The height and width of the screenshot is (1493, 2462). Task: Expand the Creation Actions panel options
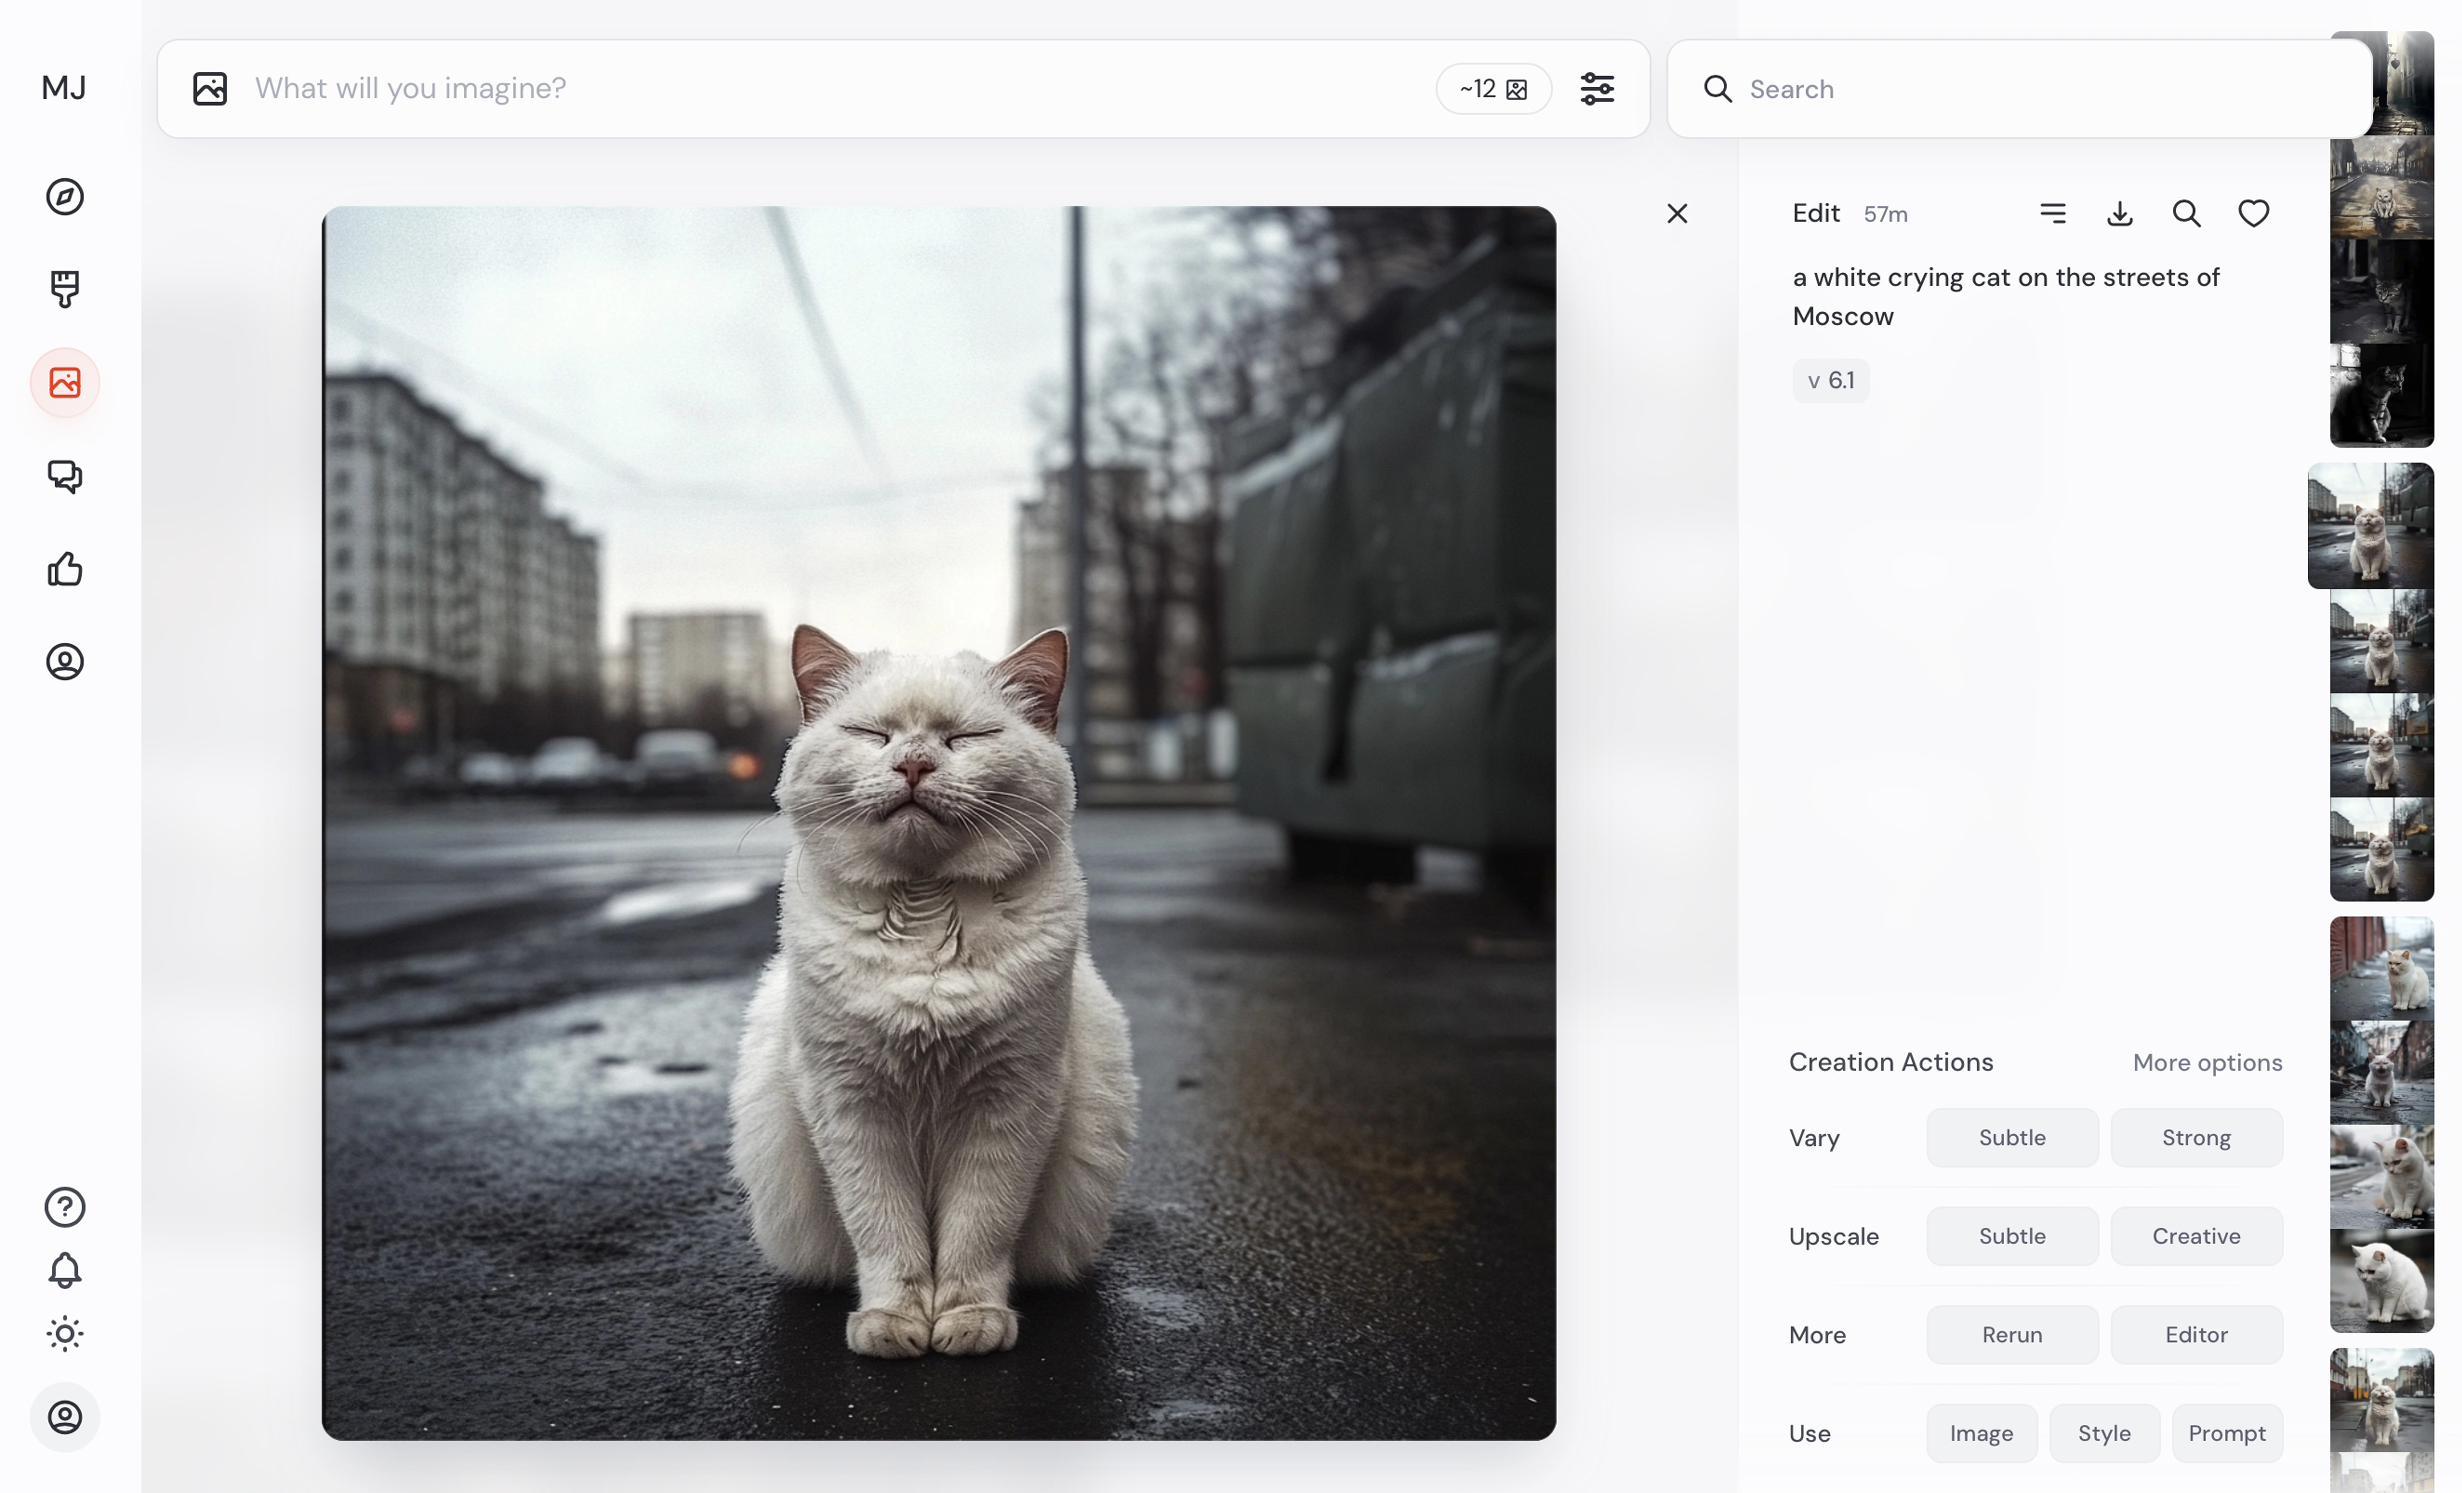pyautogui.click(x=2207, y=1062)
